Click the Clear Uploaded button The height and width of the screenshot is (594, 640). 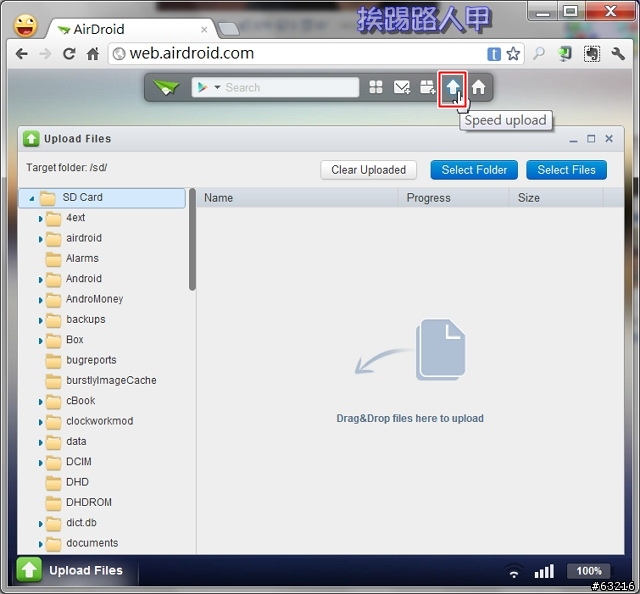[x=368, y=170]
